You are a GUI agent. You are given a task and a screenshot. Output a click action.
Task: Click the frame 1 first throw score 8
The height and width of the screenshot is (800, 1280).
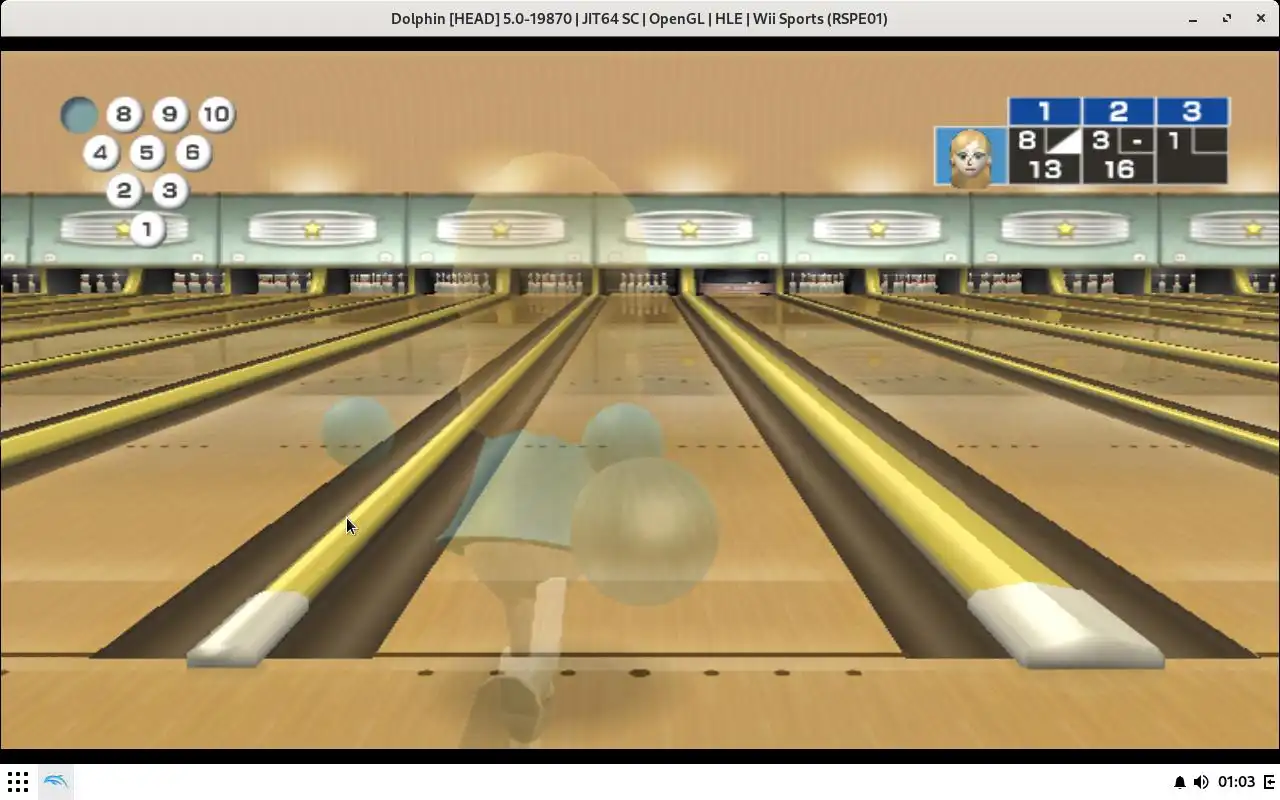(x=1027, y=140)
